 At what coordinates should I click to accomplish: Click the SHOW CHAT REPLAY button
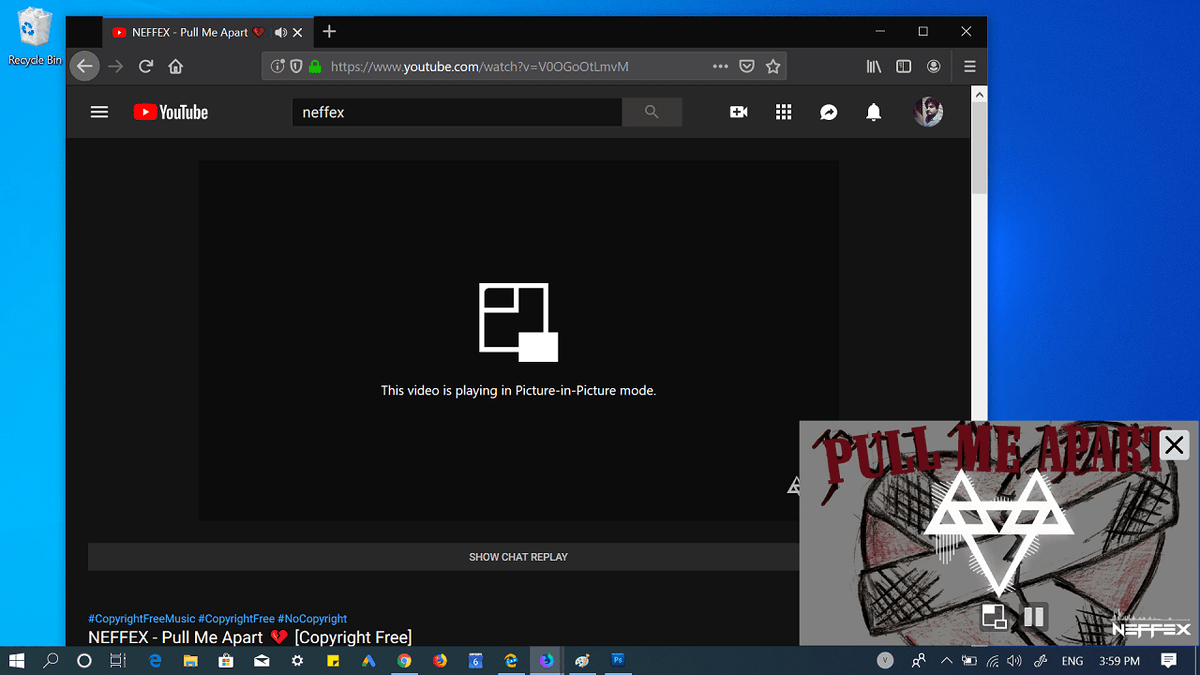(x=518, y=557)
